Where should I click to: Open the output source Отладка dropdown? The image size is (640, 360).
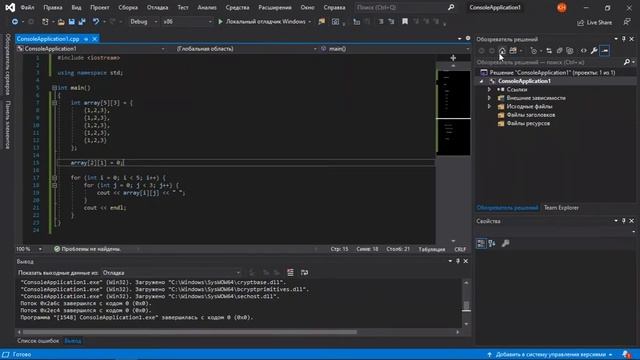pyautogui.click(x=171, y=273)
